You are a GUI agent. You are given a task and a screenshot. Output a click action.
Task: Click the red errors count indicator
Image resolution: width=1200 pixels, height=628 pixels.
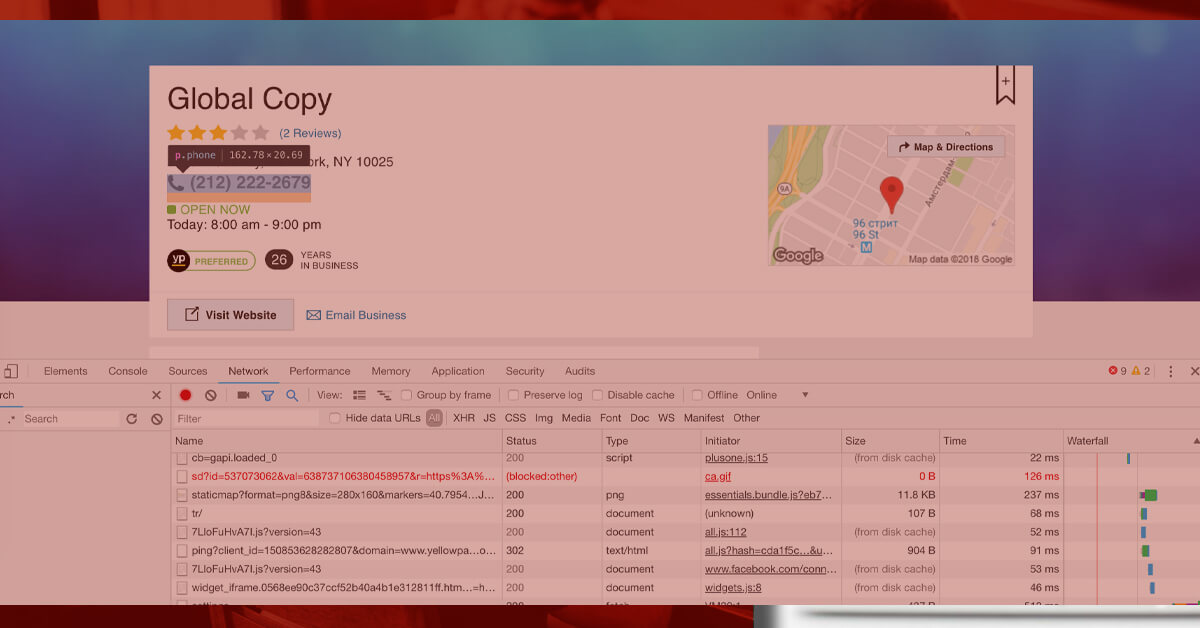(1117, 371)
